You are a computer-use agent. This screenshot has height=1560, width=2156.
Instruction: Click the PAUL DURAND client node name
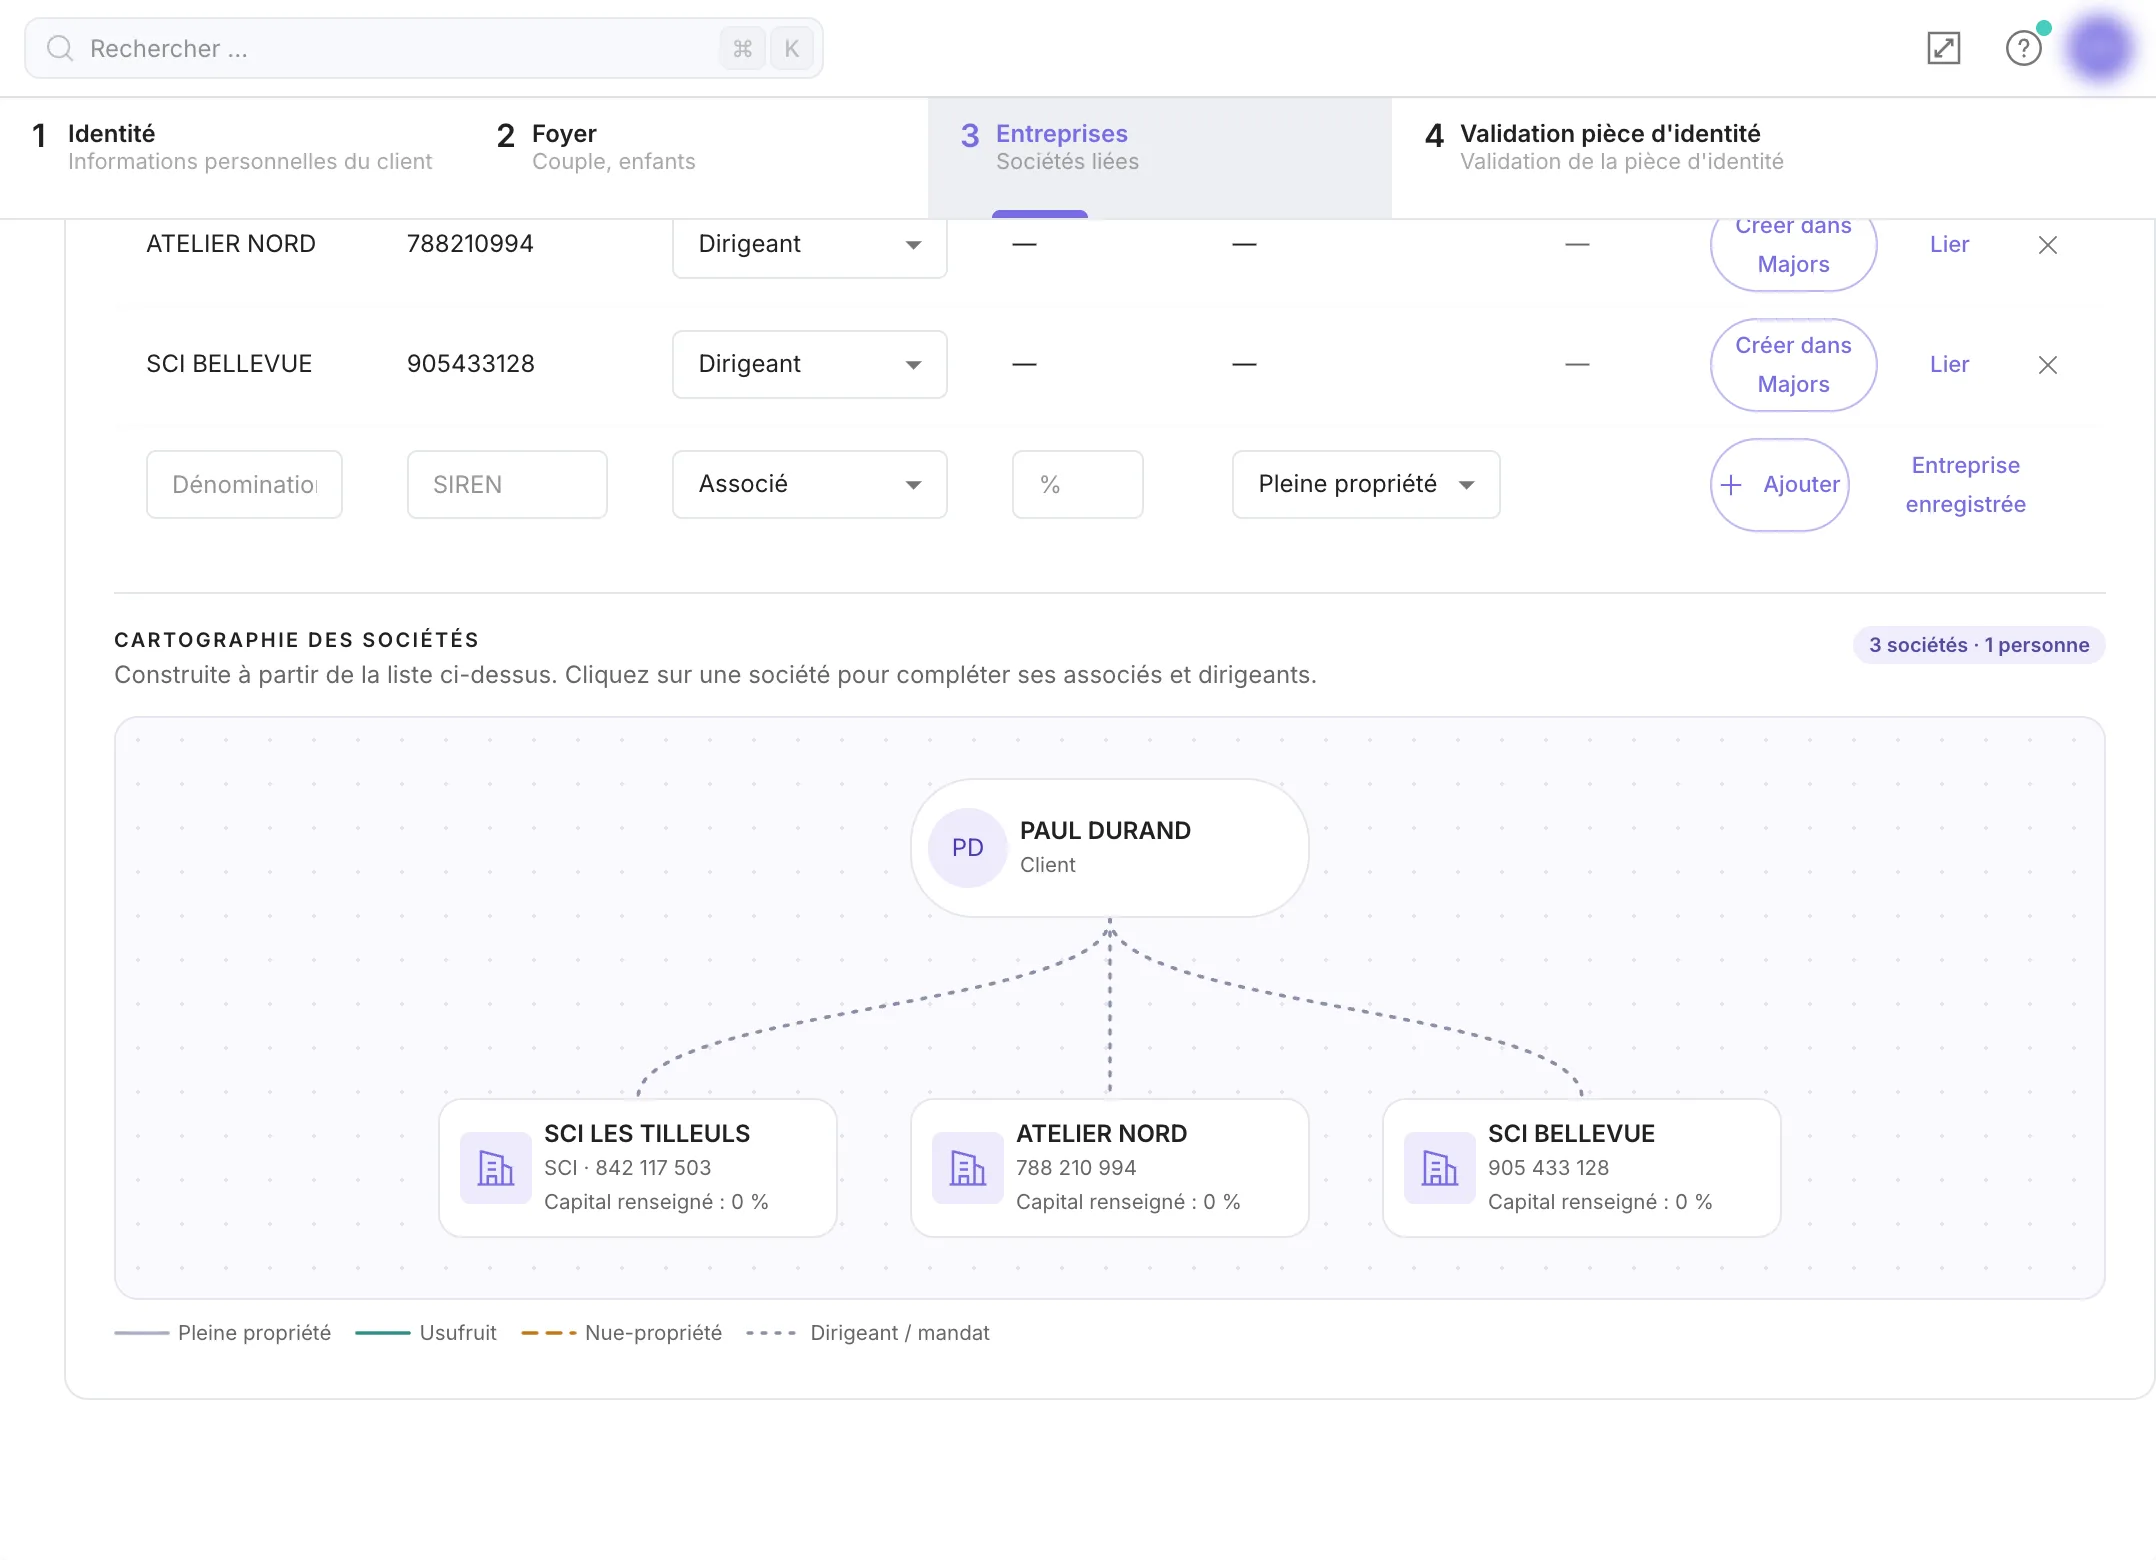(1105, 830)
